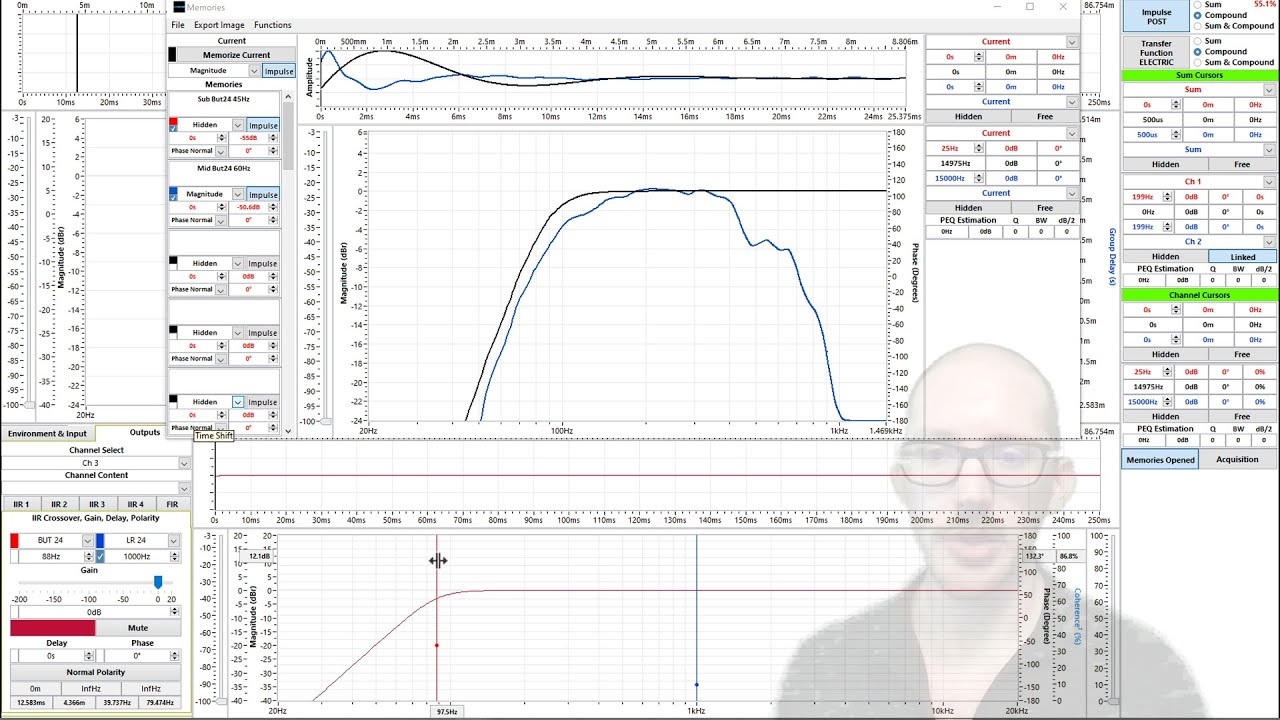This screenshot has width=1280, height=720.
Task: Click the 1000Hz frequency stepper arrows
Action: coord(174,556)
